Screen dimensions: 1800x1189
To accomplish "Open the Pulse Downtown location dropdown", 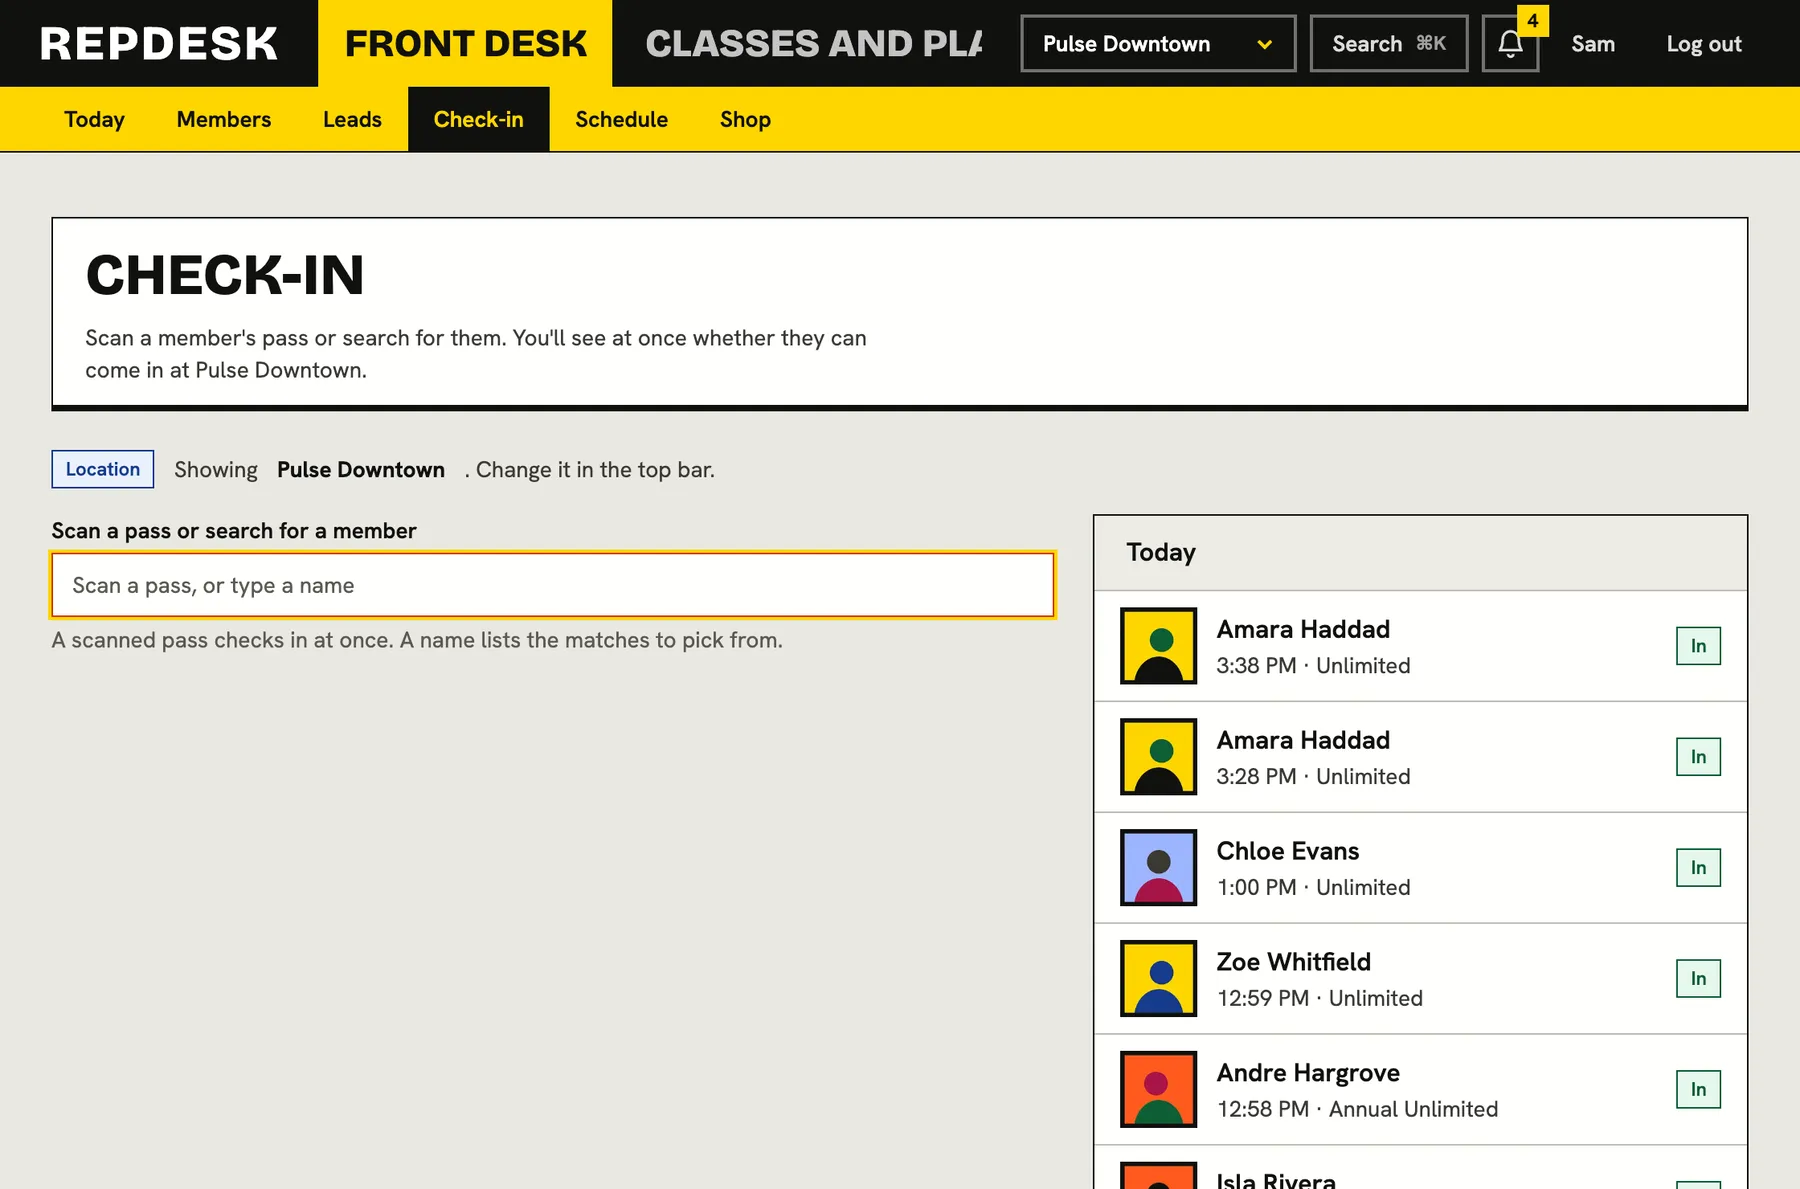I will click(x=1158, y=44).
